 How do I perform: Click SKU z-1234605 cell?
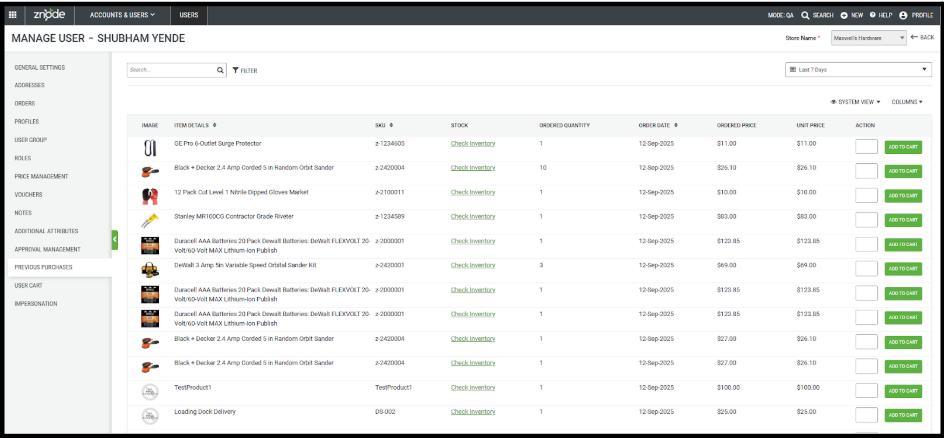coord(390,144)
